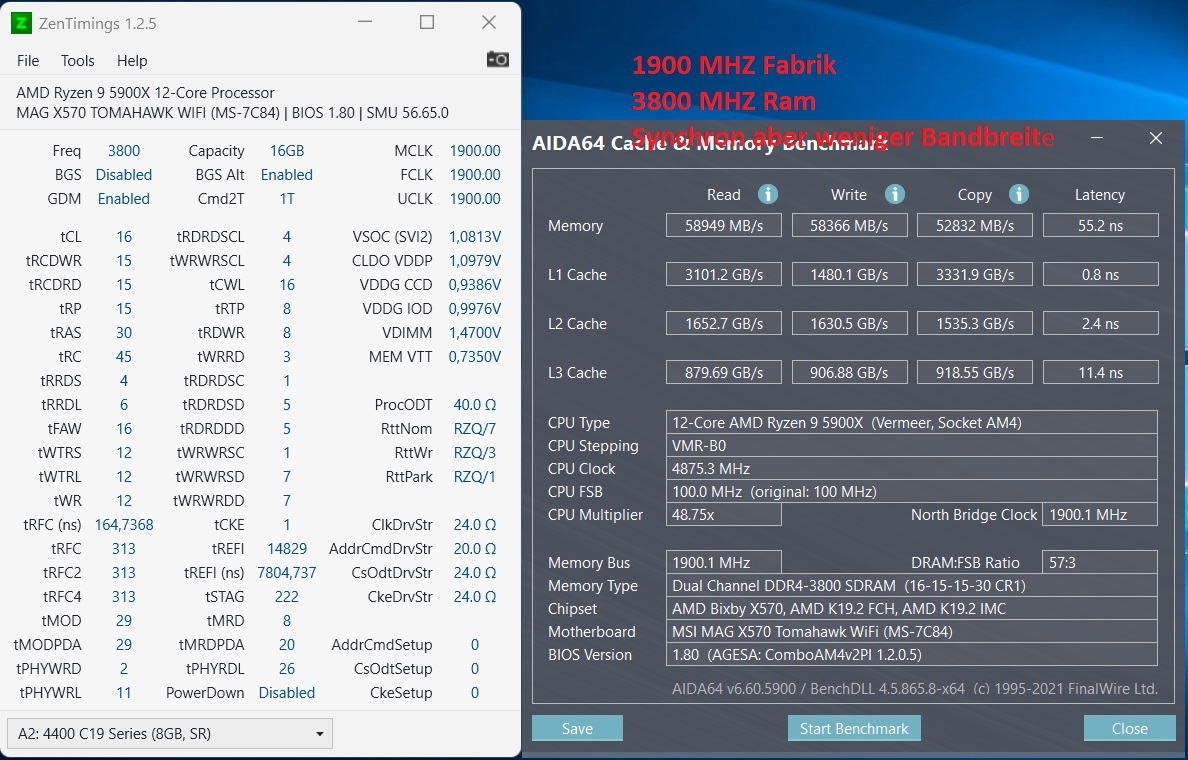Select L1 Cache write value 1480.1 GB/s

pyautogui.click(x=849, y=274)
